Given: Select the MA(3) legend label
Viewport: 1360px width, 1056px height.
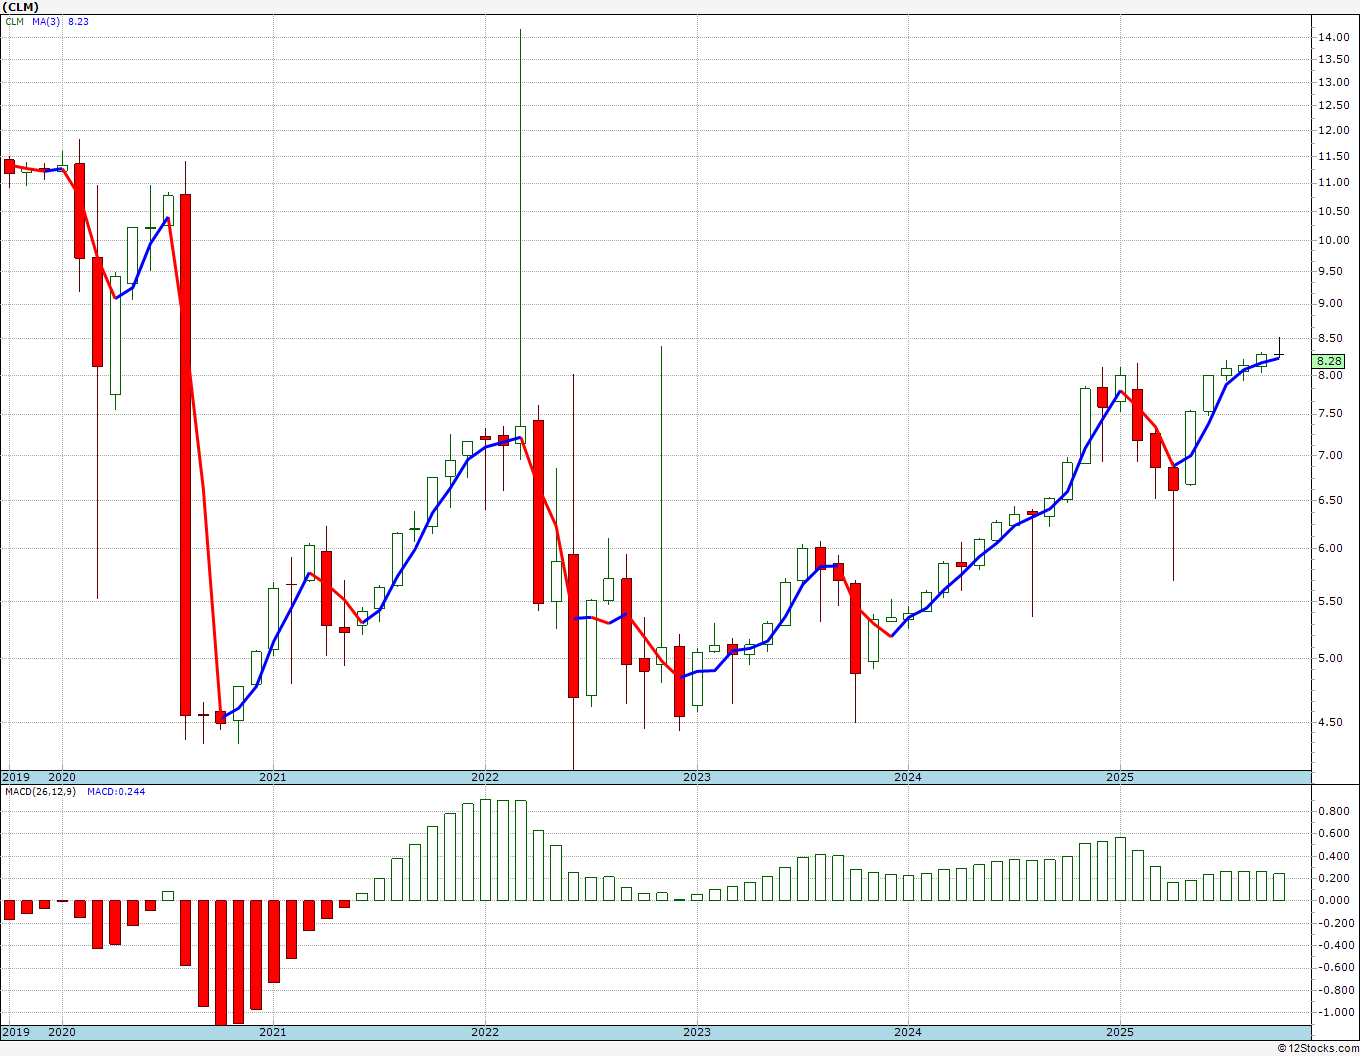Looking at the screenshot, I should pyautogui.click(x=46, y=21).
